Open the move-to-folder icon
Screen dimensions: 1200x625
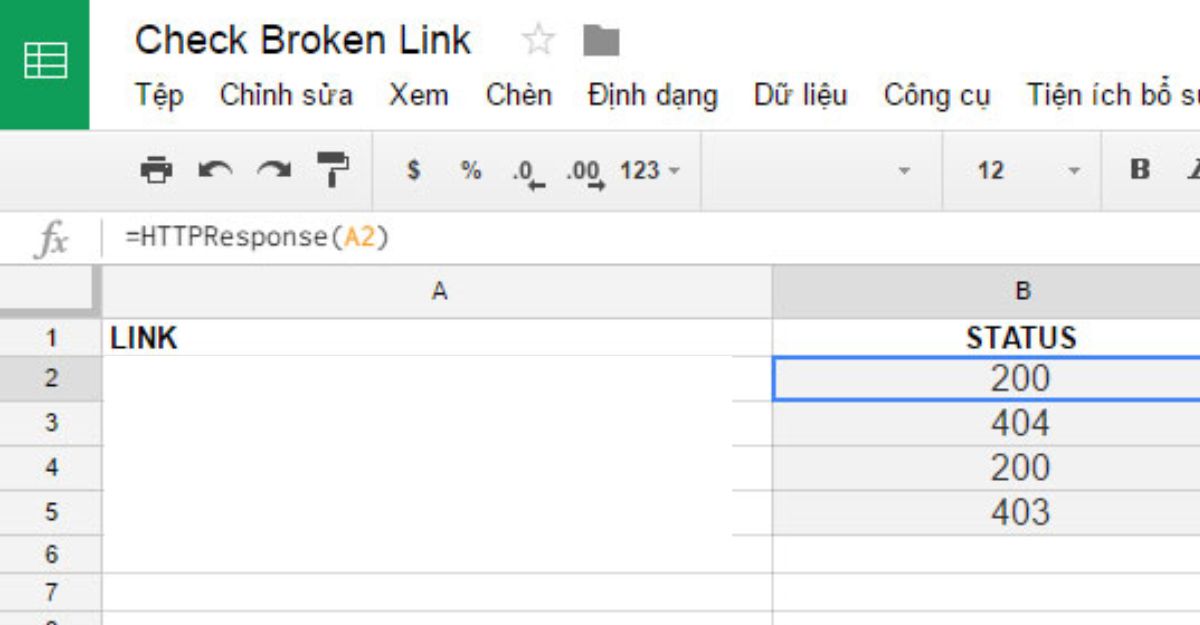click(x=602, y=41)
